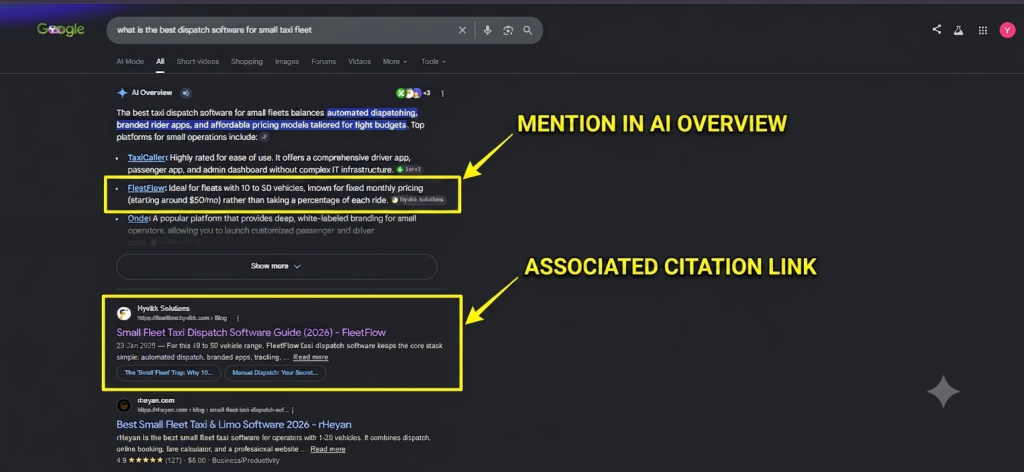This screenshot has width=1024, height=472.
Task: Open "Manual Dispatch: Your Secret..." sitelink chip
Action: (275, 373)
